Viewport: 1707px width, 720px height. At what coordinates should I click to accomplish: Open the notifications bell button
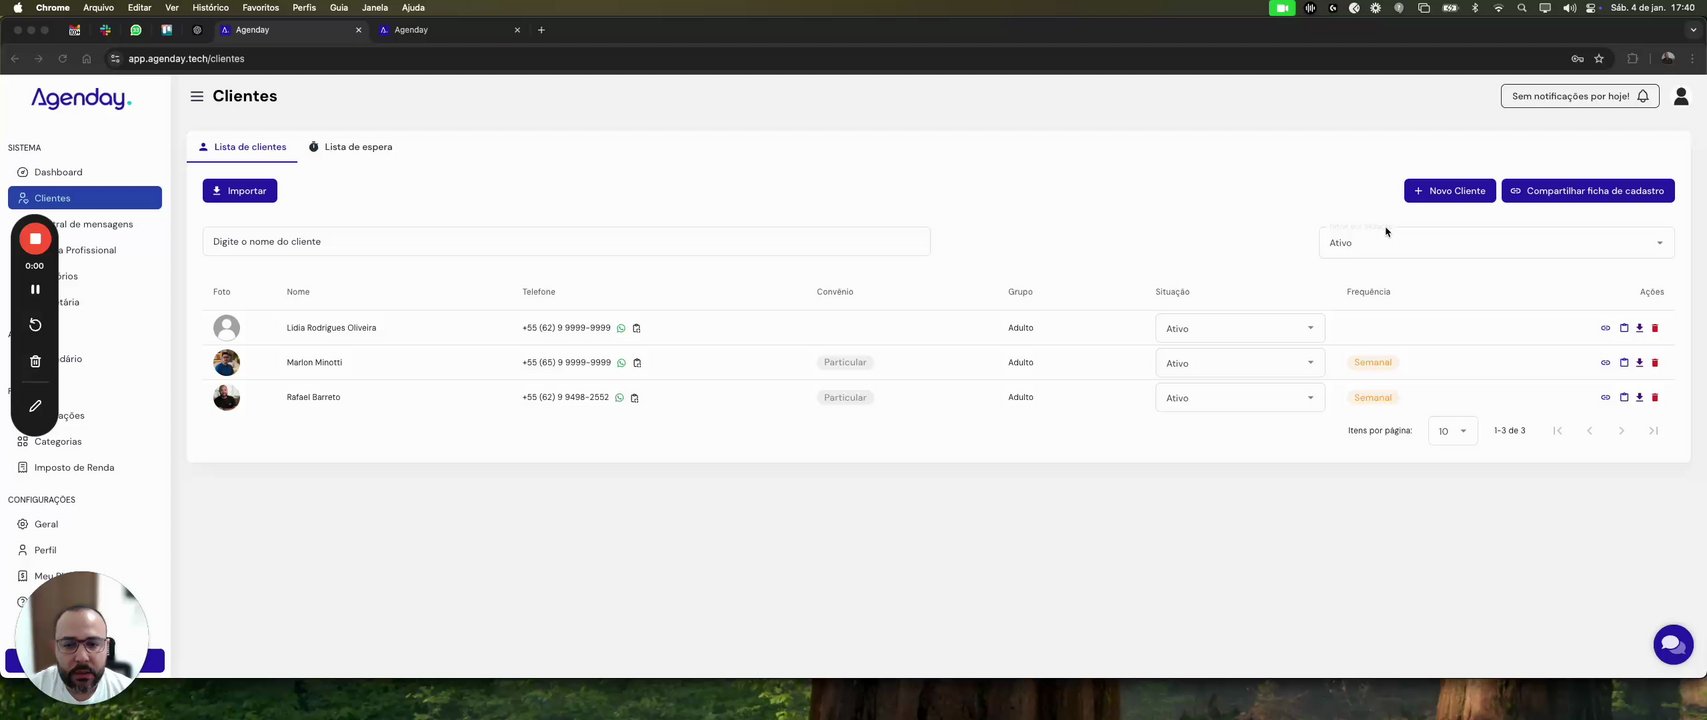point(1580,96)
